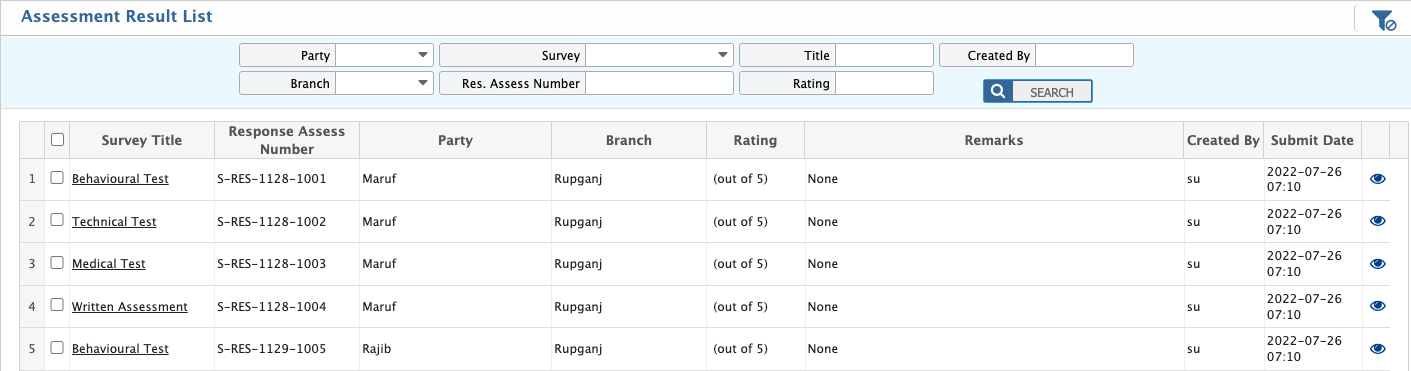Focus the Res. Assess Number input
This screenshot has width=1411, height=371.
[x=659, y=83]
